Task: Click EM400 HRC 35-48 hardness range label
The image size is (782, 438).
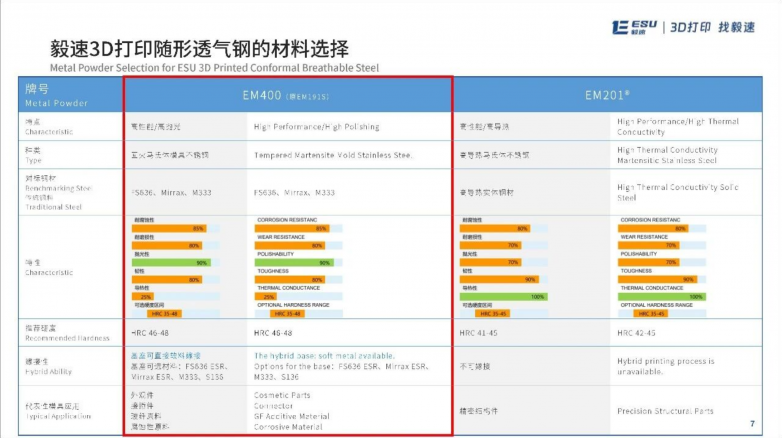Action: pos(287,313)
